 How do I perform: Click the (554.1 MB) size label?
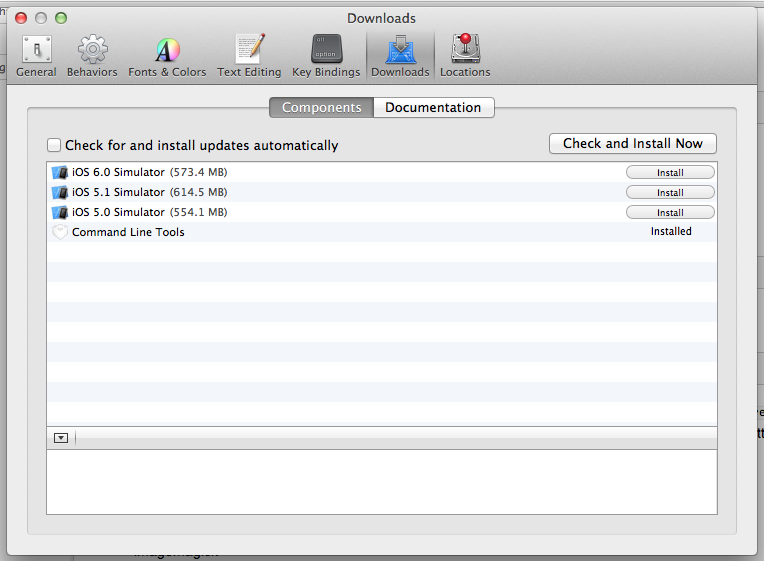click(198, 212)
